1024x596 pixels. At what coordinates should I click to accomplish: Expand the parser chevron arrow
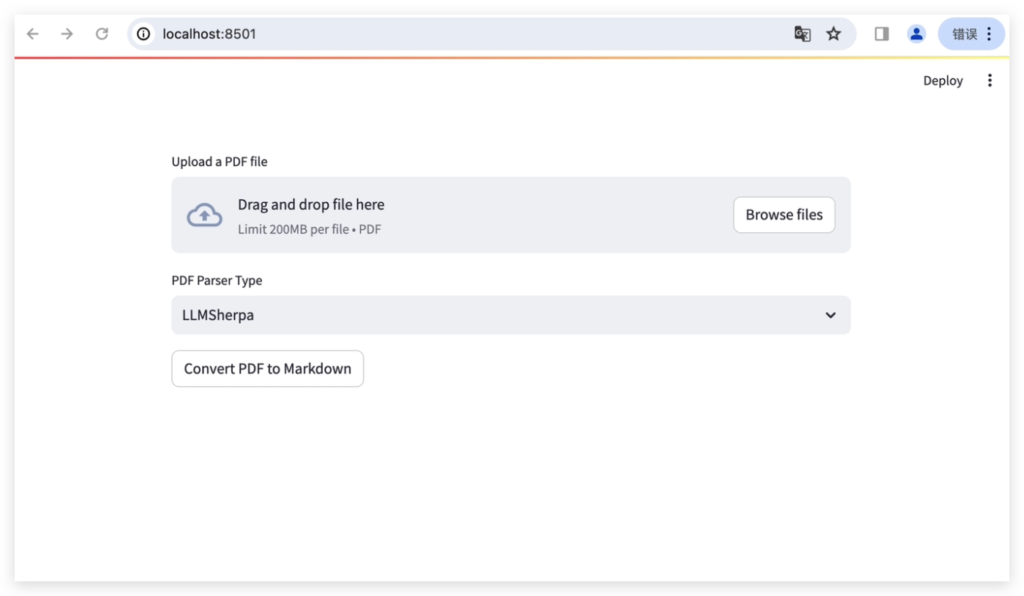(x=830, y=315)
